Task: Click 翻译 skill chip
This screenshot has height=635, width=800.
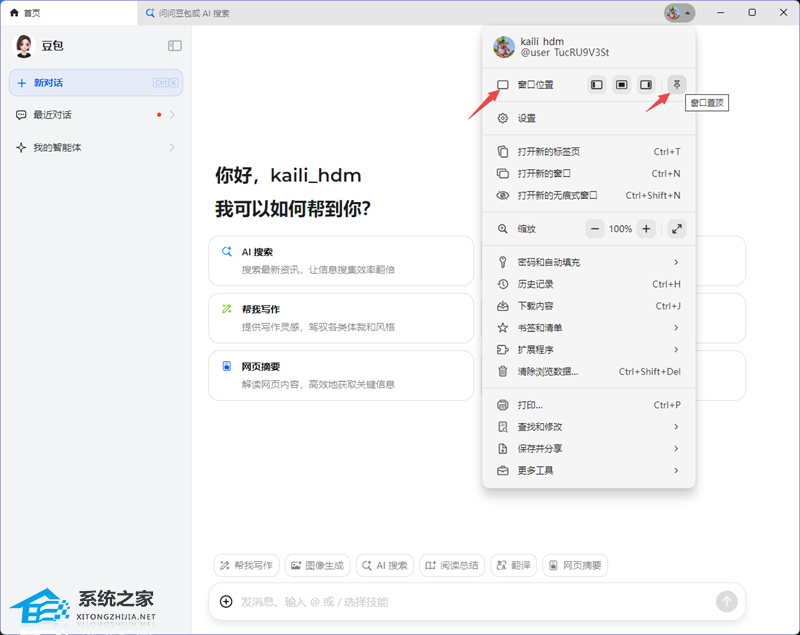Action: point(514,565)
